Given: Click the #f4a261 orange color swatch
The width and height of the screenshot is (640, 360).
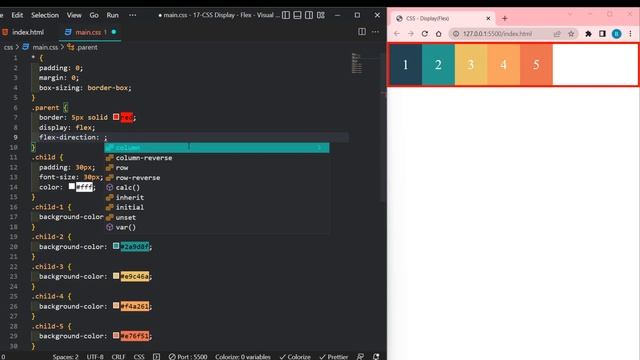Looking at the screenshot, I should coord(116,306).
